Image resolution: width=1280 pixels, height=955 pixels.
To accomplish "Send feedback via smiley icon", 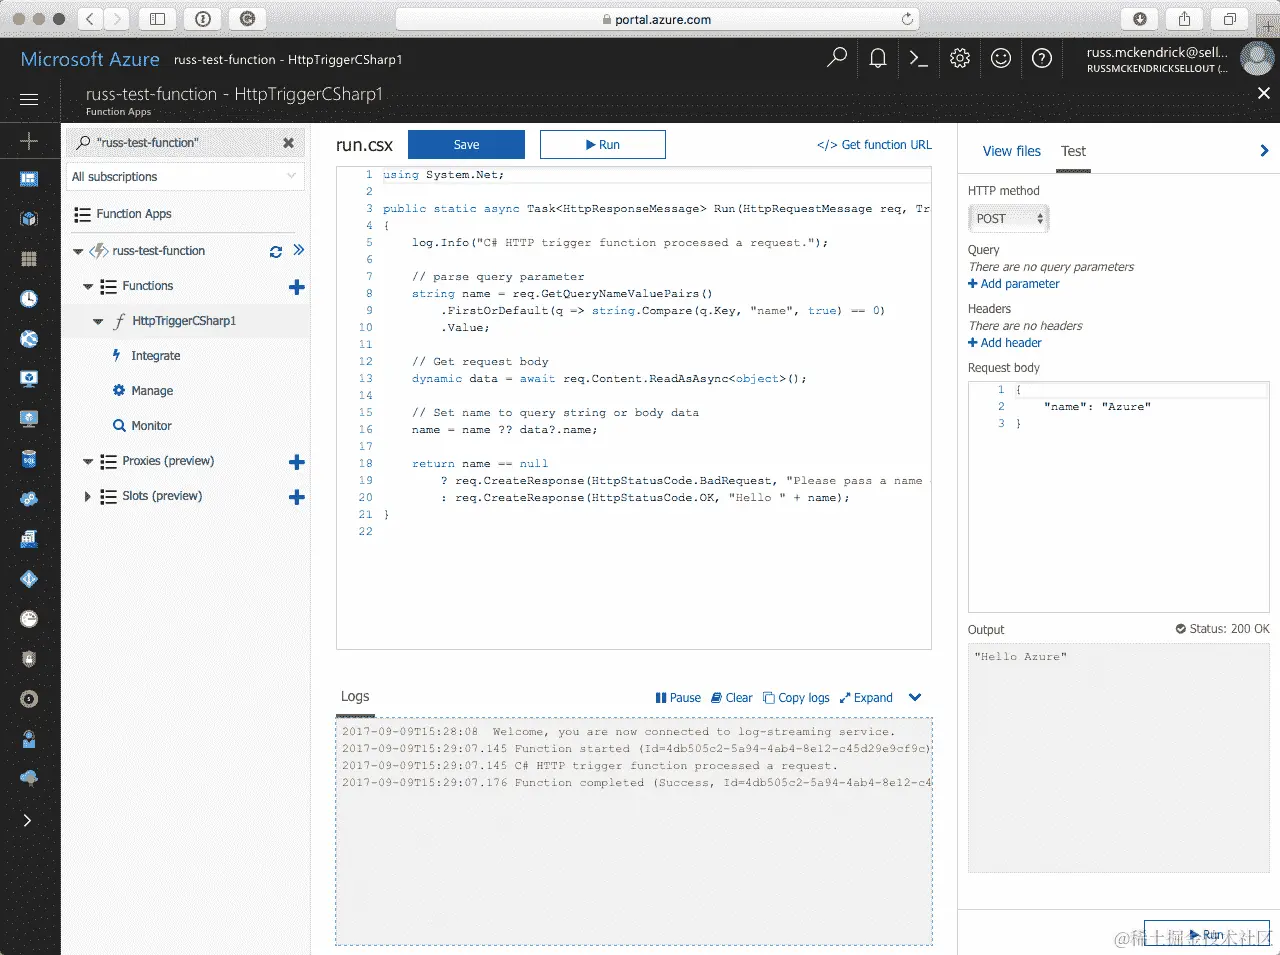I will click(x=1001, y=59).
